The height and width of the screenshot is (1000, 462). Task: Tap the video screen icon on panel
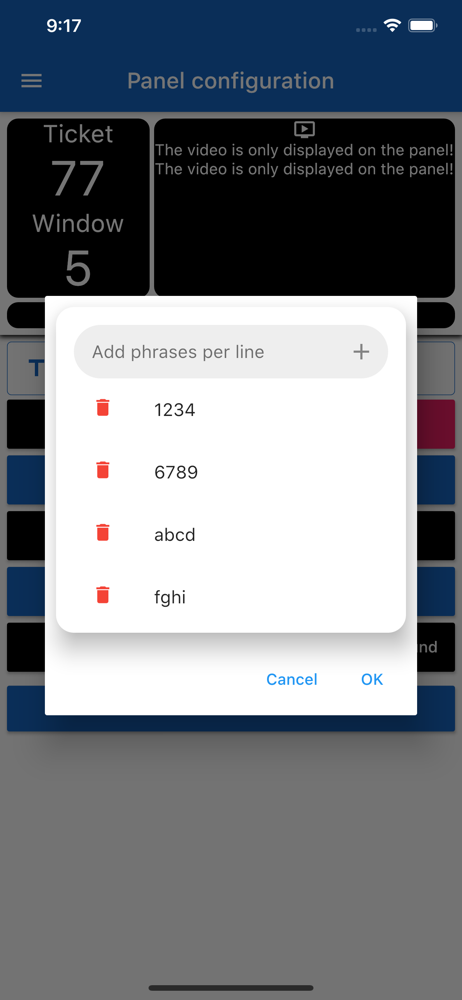(x=304, y=130)
